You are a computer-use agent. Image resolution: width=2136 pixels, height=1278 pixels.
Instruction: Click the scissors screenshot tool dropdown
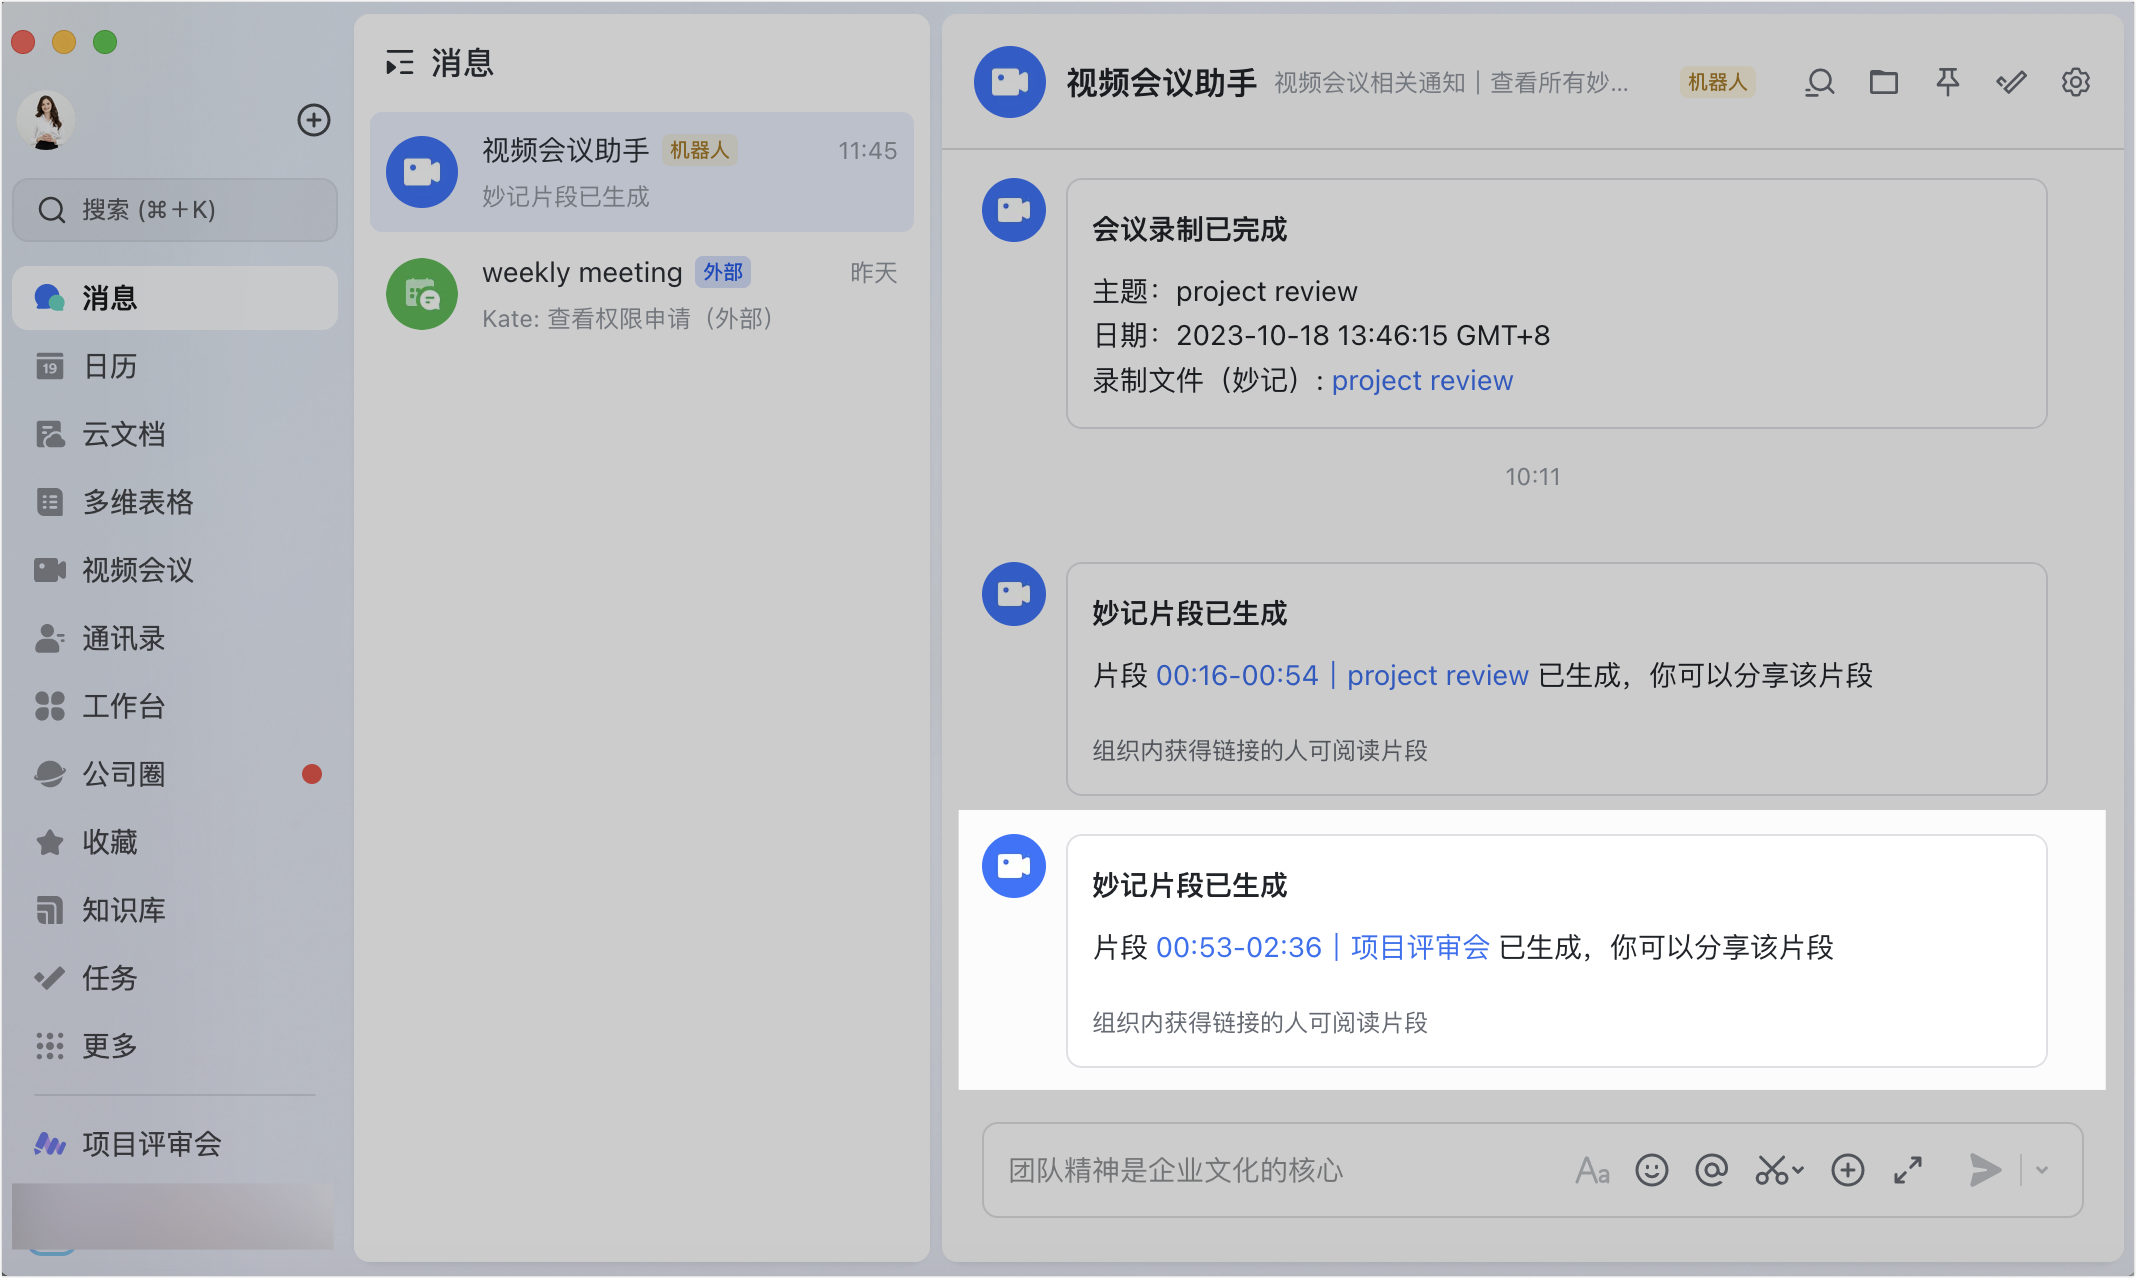coord(1779,1170)
